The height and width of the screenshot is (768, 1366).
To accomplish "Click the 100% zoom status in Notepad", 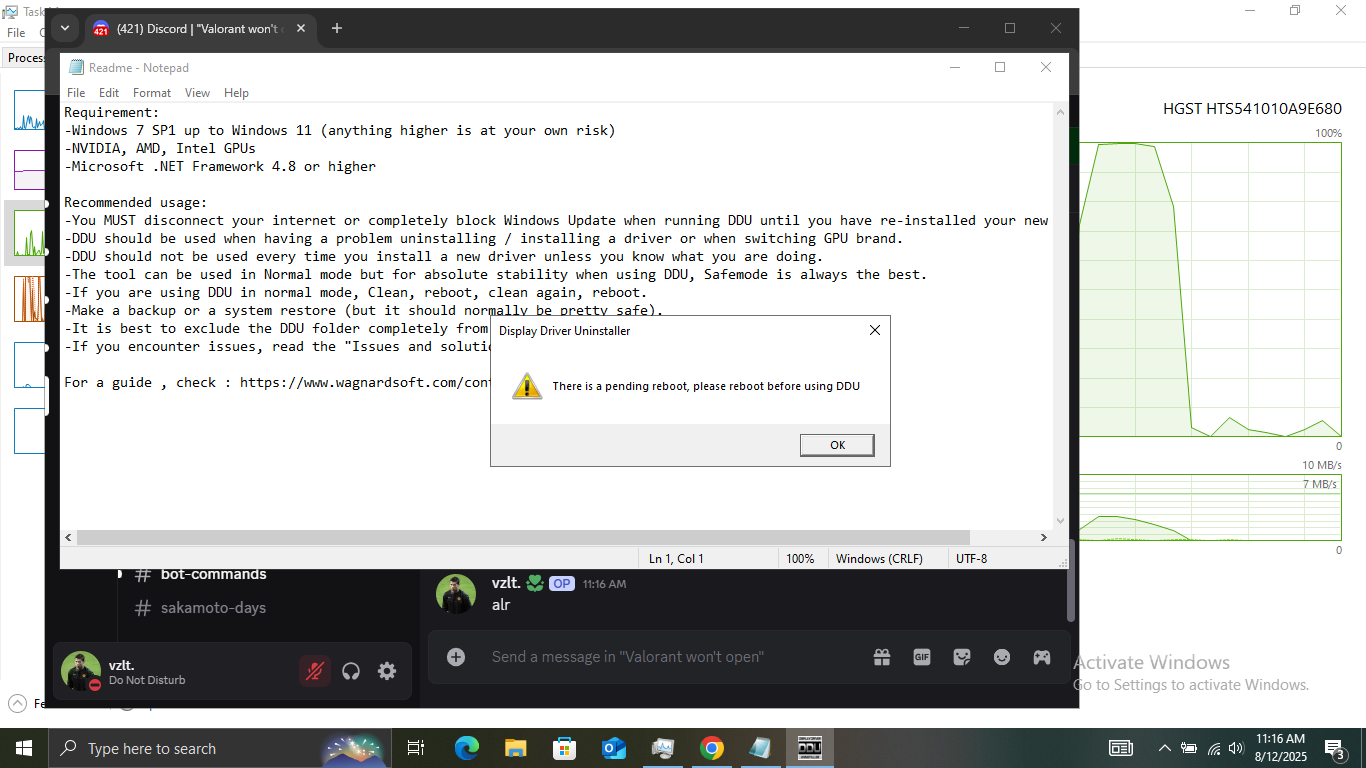I will click(x=800, y=559).
